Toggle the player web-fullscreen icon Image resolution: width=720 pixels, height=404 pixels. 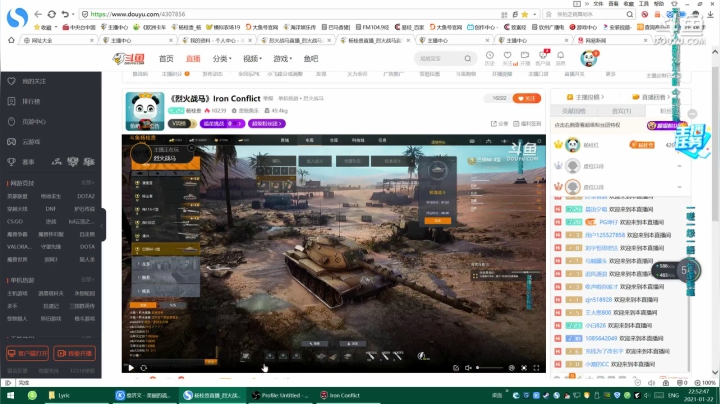tap(524, 368)
